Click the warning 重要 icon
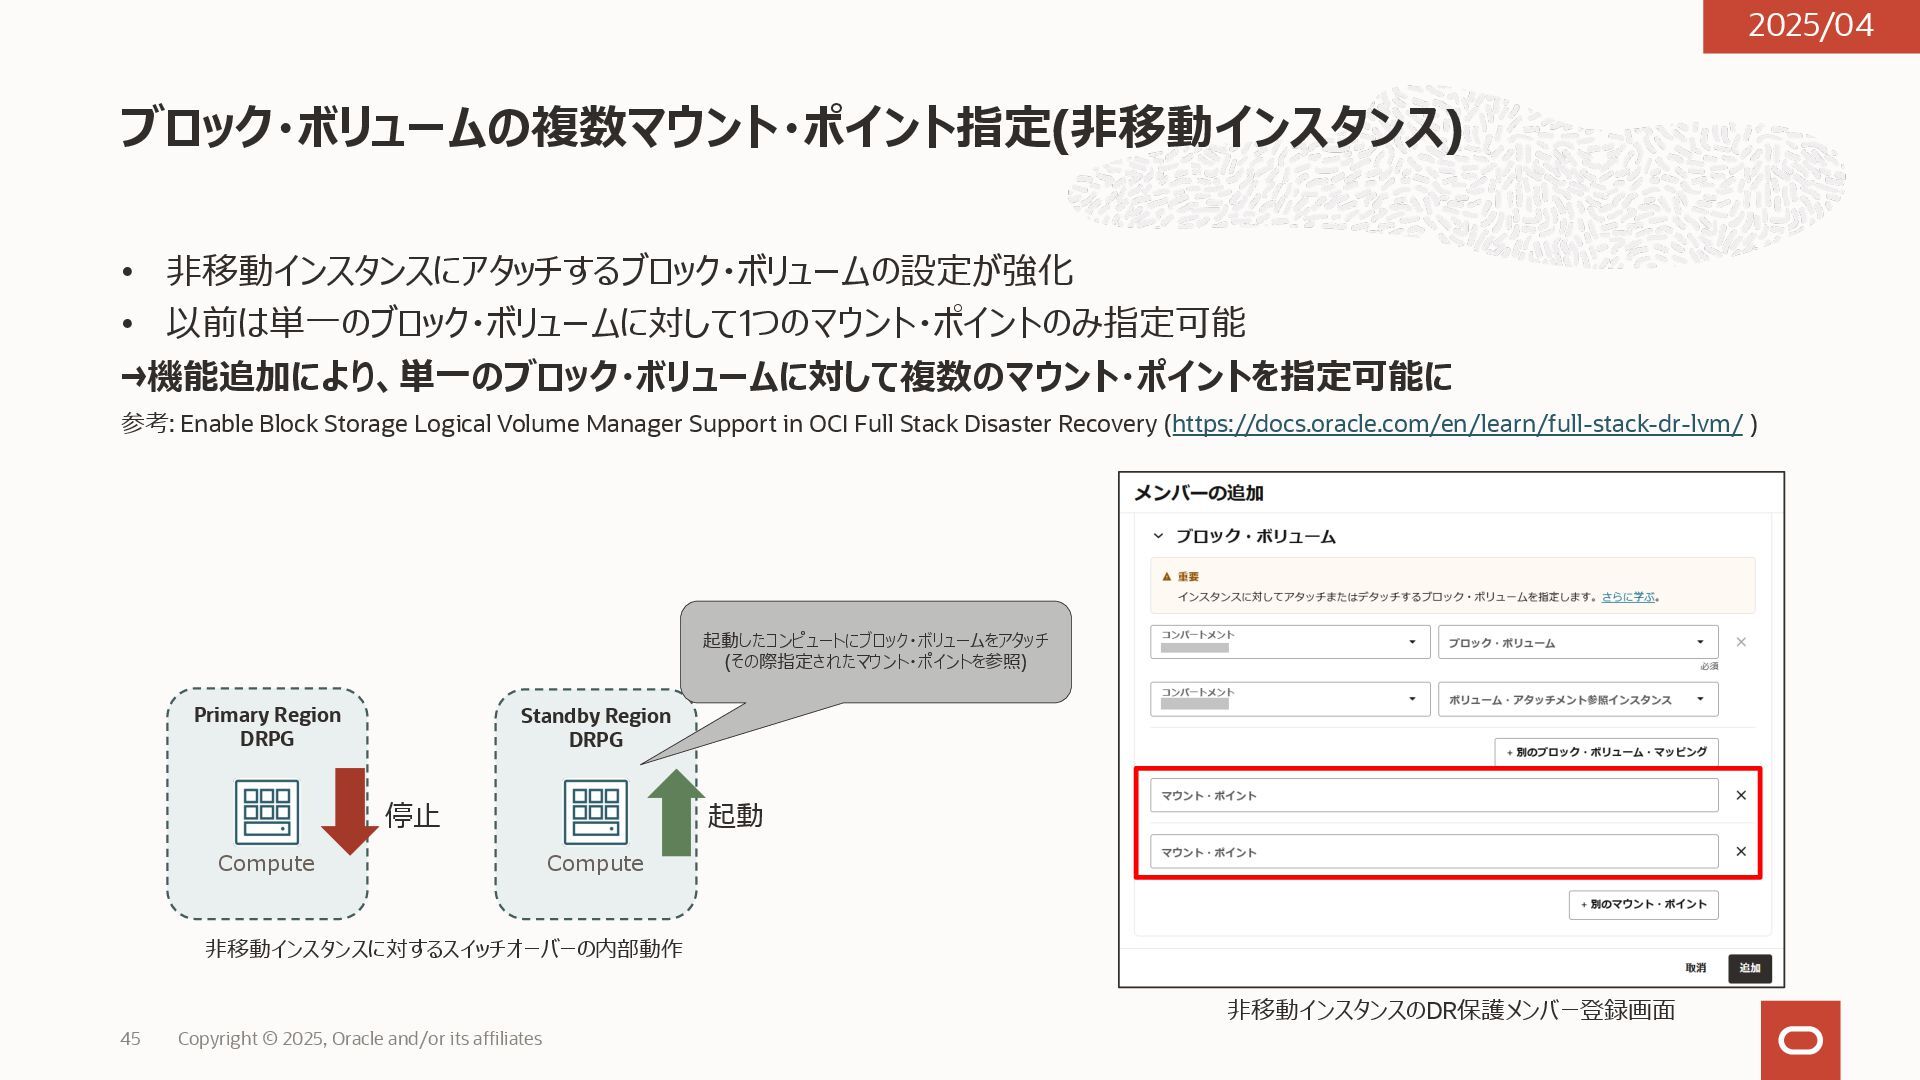This screenshot has width=1920, height=1080. tap(1166, 577)
